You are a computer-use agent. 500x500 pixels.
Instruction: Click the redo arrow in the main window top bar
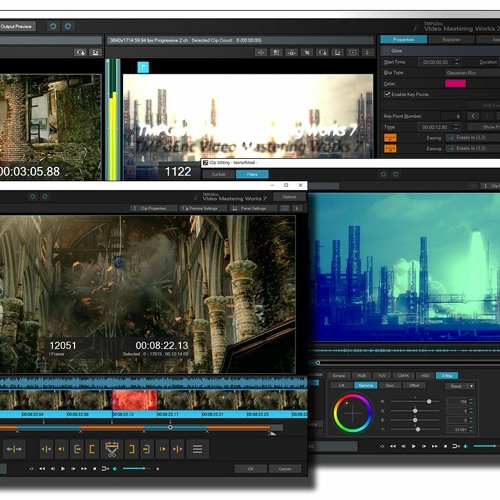[x=68, y=26]
